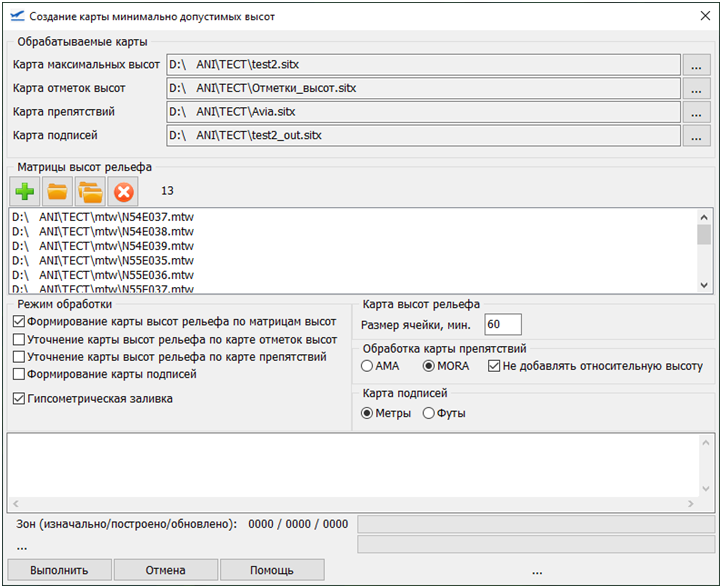
Task: Toggle Гипсометрическая заливка checkbox
Action: click(x=19, y=399)
